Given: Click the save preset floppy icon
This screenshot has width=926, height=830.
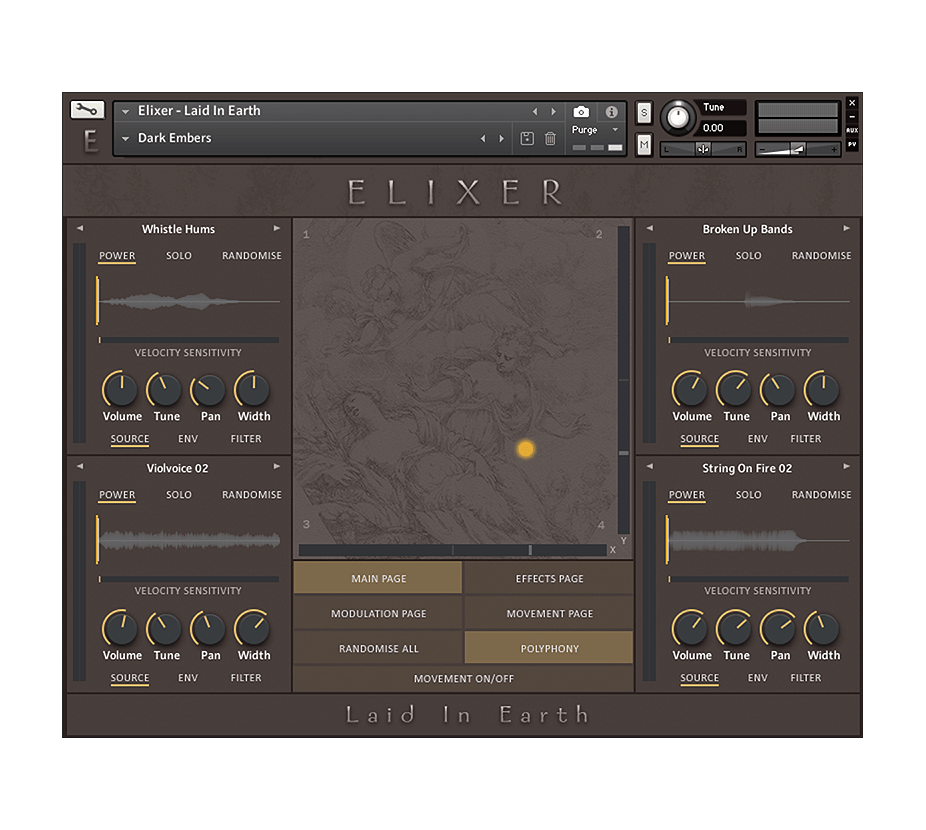Looking at the screenshot, I should coord(527,139).
